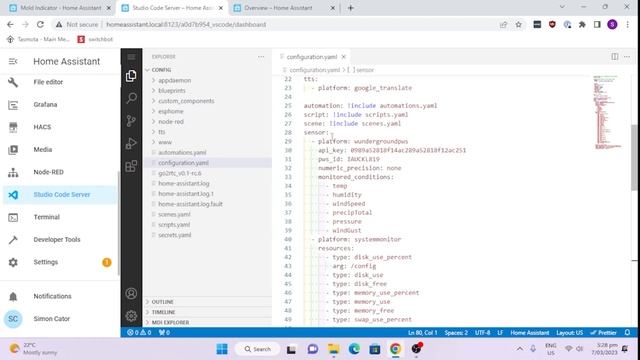Open Media in the sidebar
Viewport: 640px width, 360px height.
(60, 149)
